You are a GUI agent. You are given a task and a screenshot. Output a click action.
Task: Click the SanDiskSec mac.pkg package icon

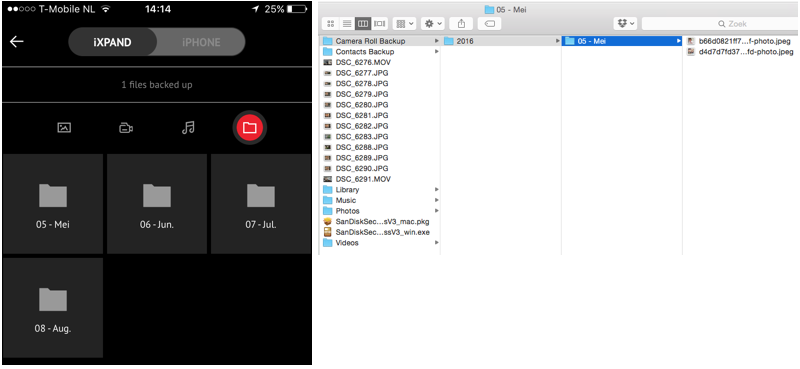point(328,222)
